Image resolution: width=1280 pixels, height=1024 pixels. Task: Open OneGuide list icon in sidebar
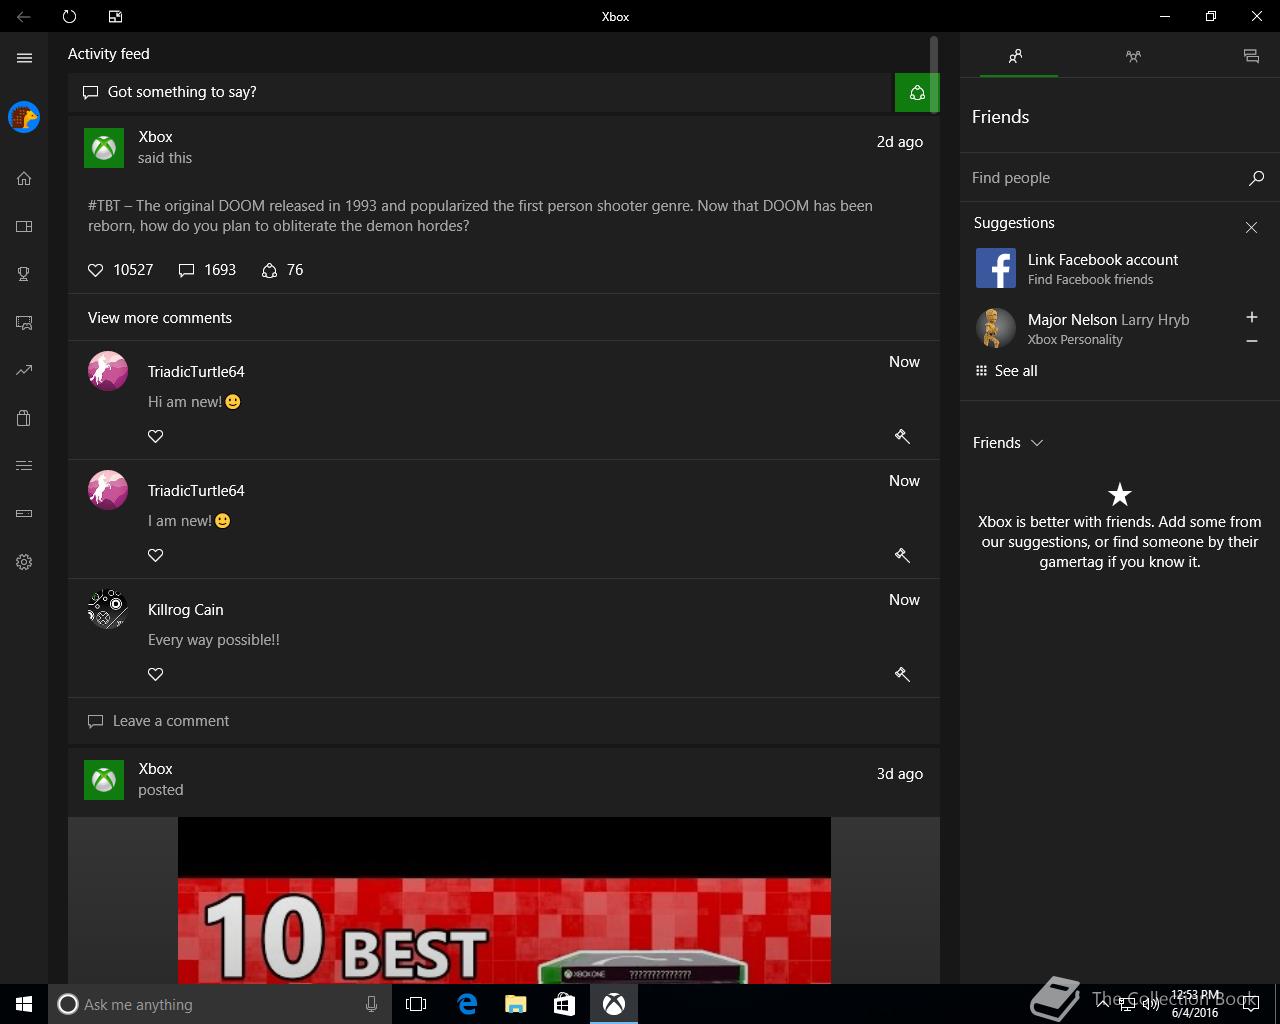coord(24,465)
